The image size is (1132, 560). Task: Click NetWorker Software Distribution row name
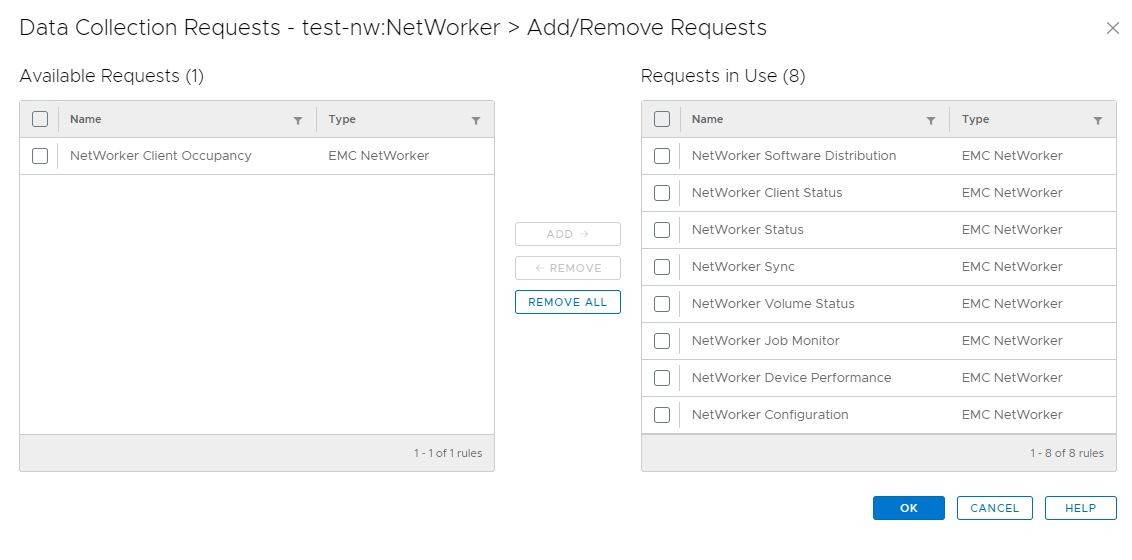[x=794, y=156]
